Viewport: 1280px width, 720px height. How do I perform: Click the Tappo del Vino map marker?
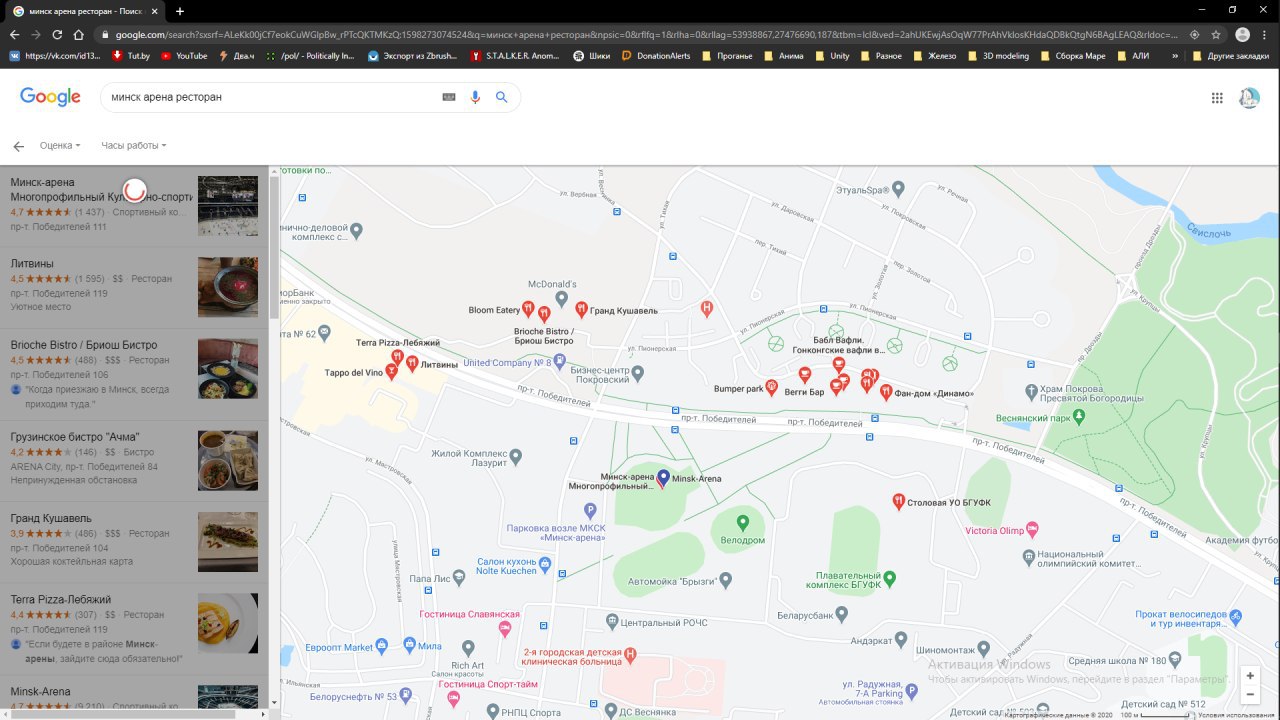[x=391, y=371]
